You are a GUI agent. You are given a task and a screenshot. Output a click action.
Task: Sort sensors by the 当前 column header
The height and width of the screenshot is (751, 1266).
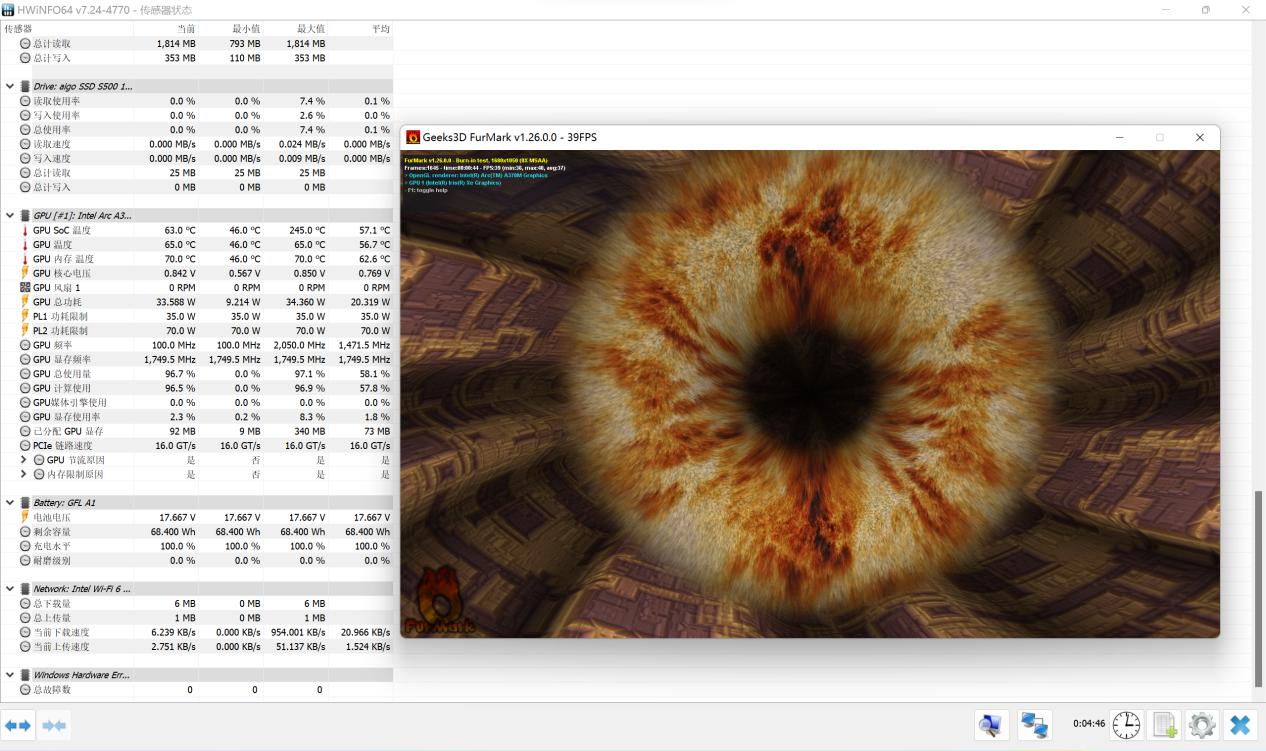tap(185, 28)
